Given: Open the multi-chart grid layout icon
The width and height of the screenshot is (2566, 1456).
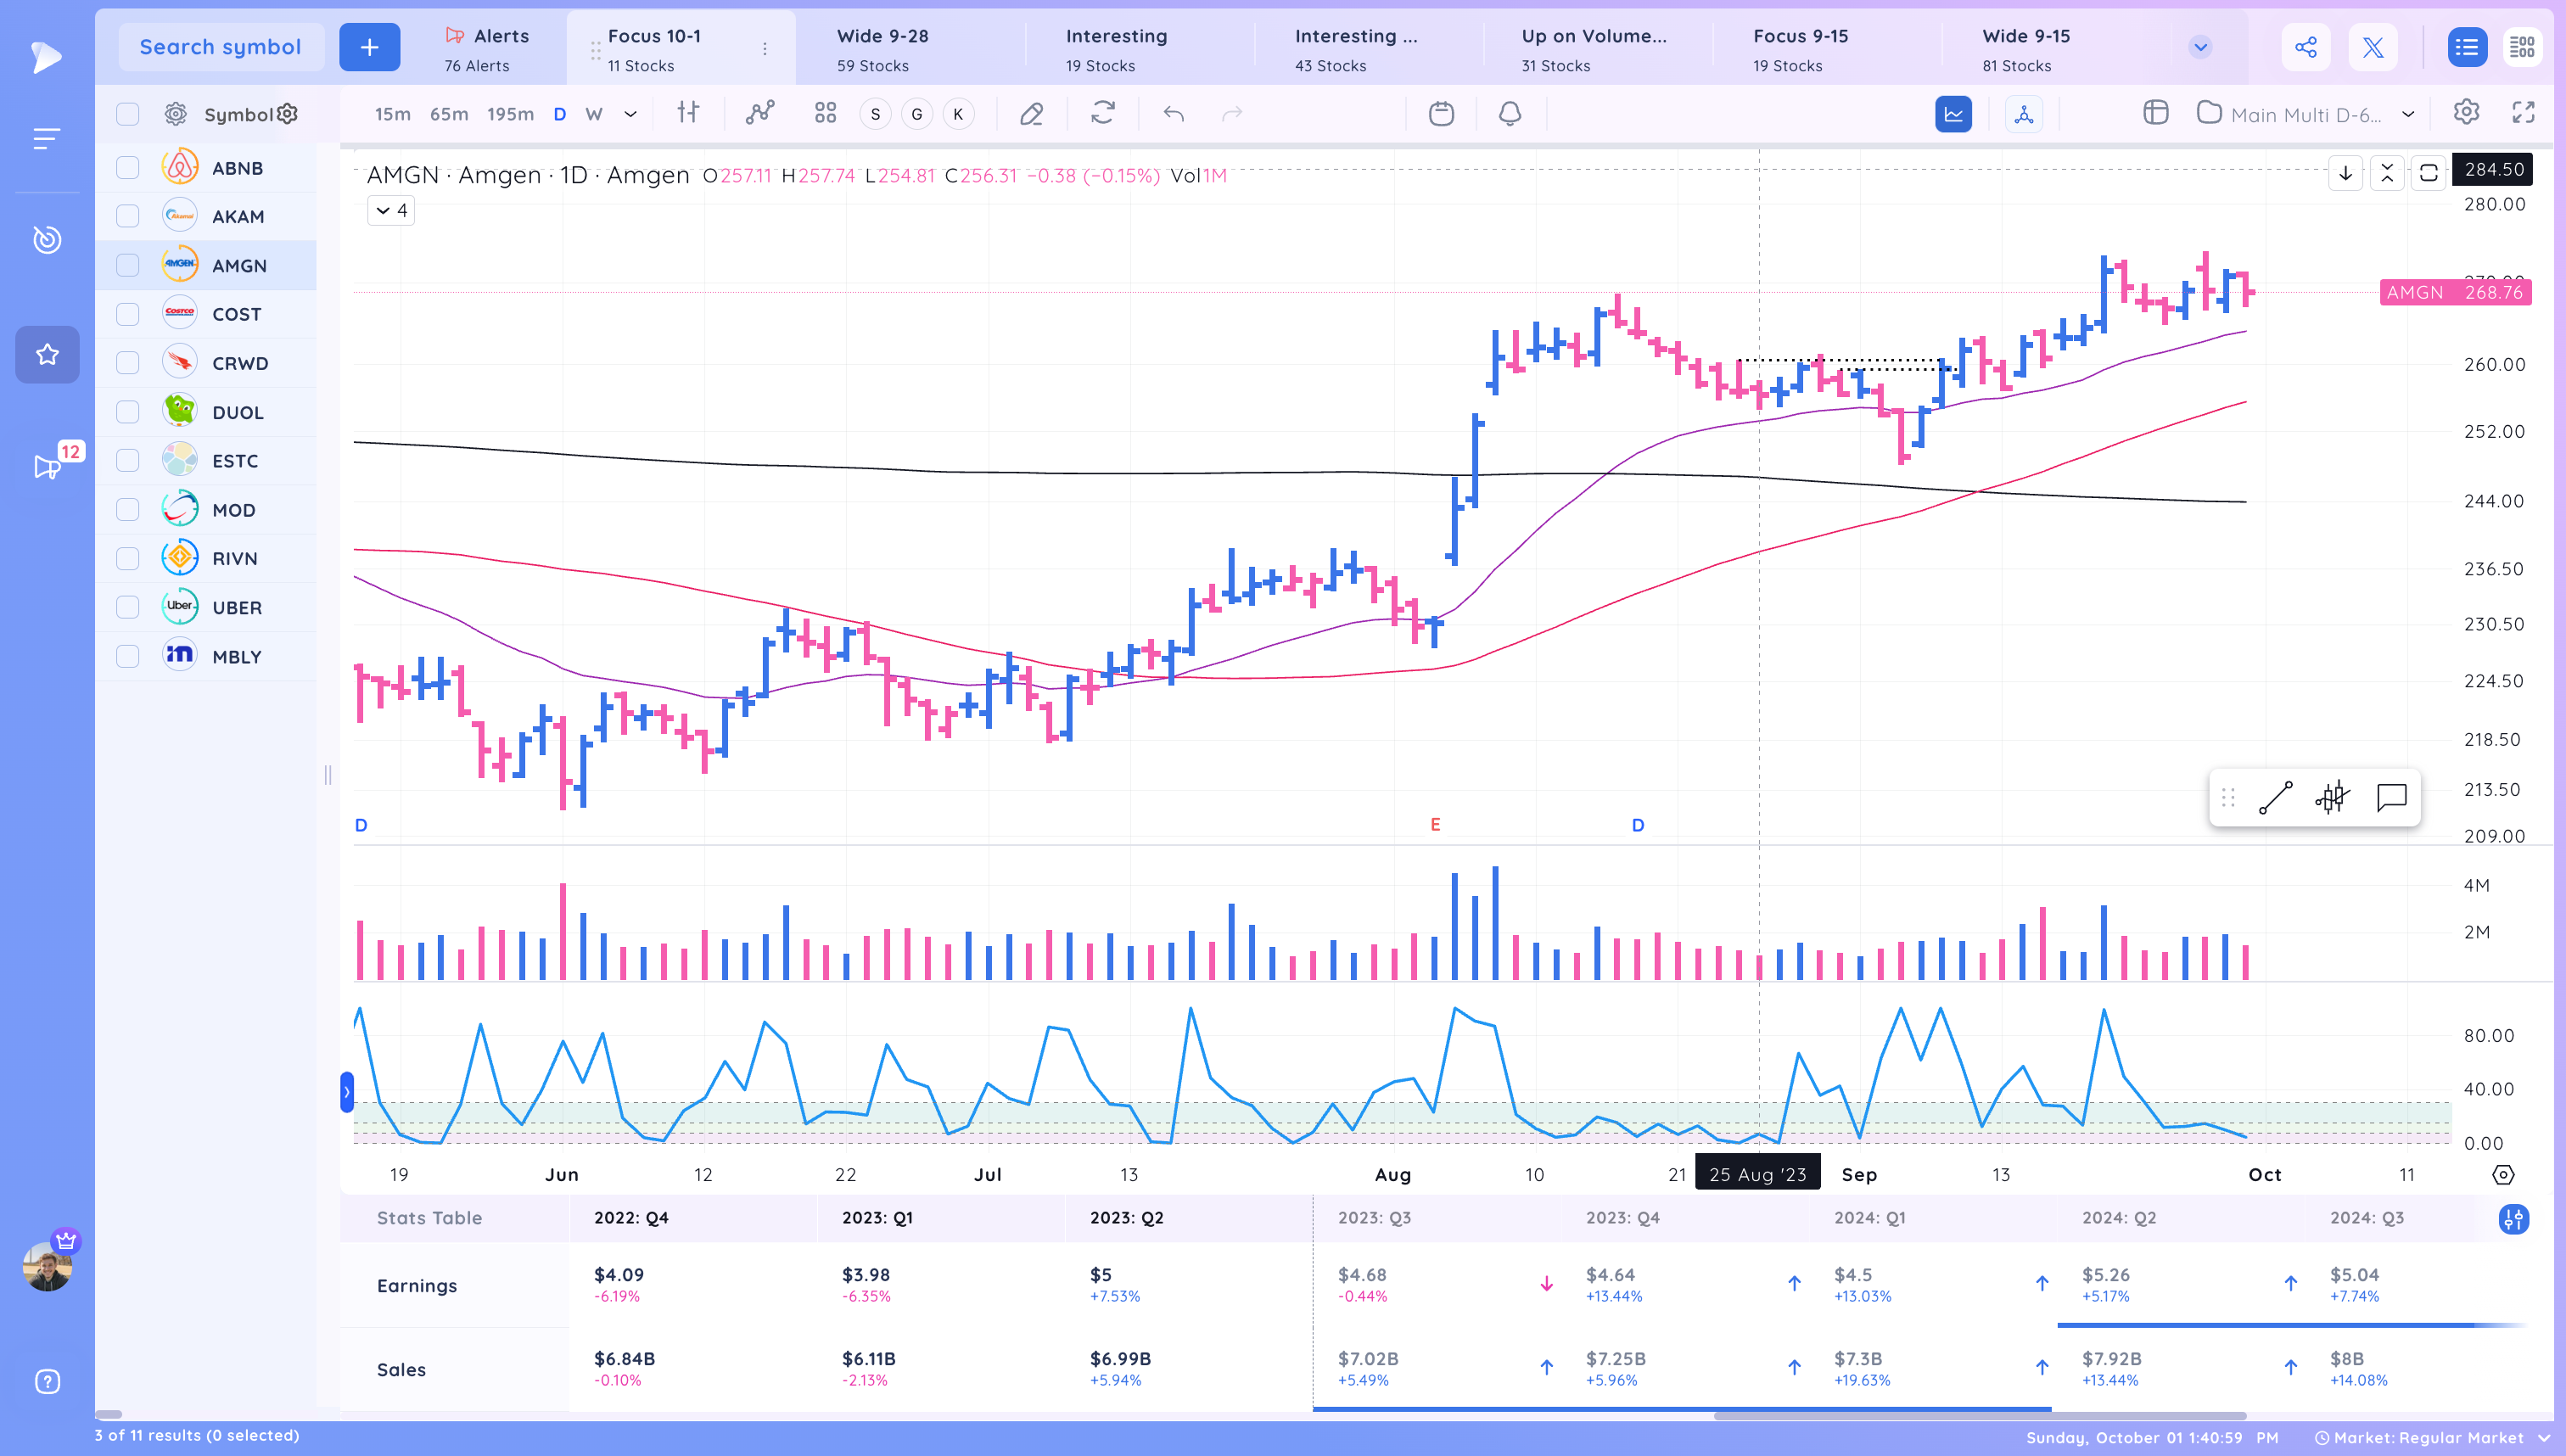Looking at the screenshot, I should tap(825, 113).
